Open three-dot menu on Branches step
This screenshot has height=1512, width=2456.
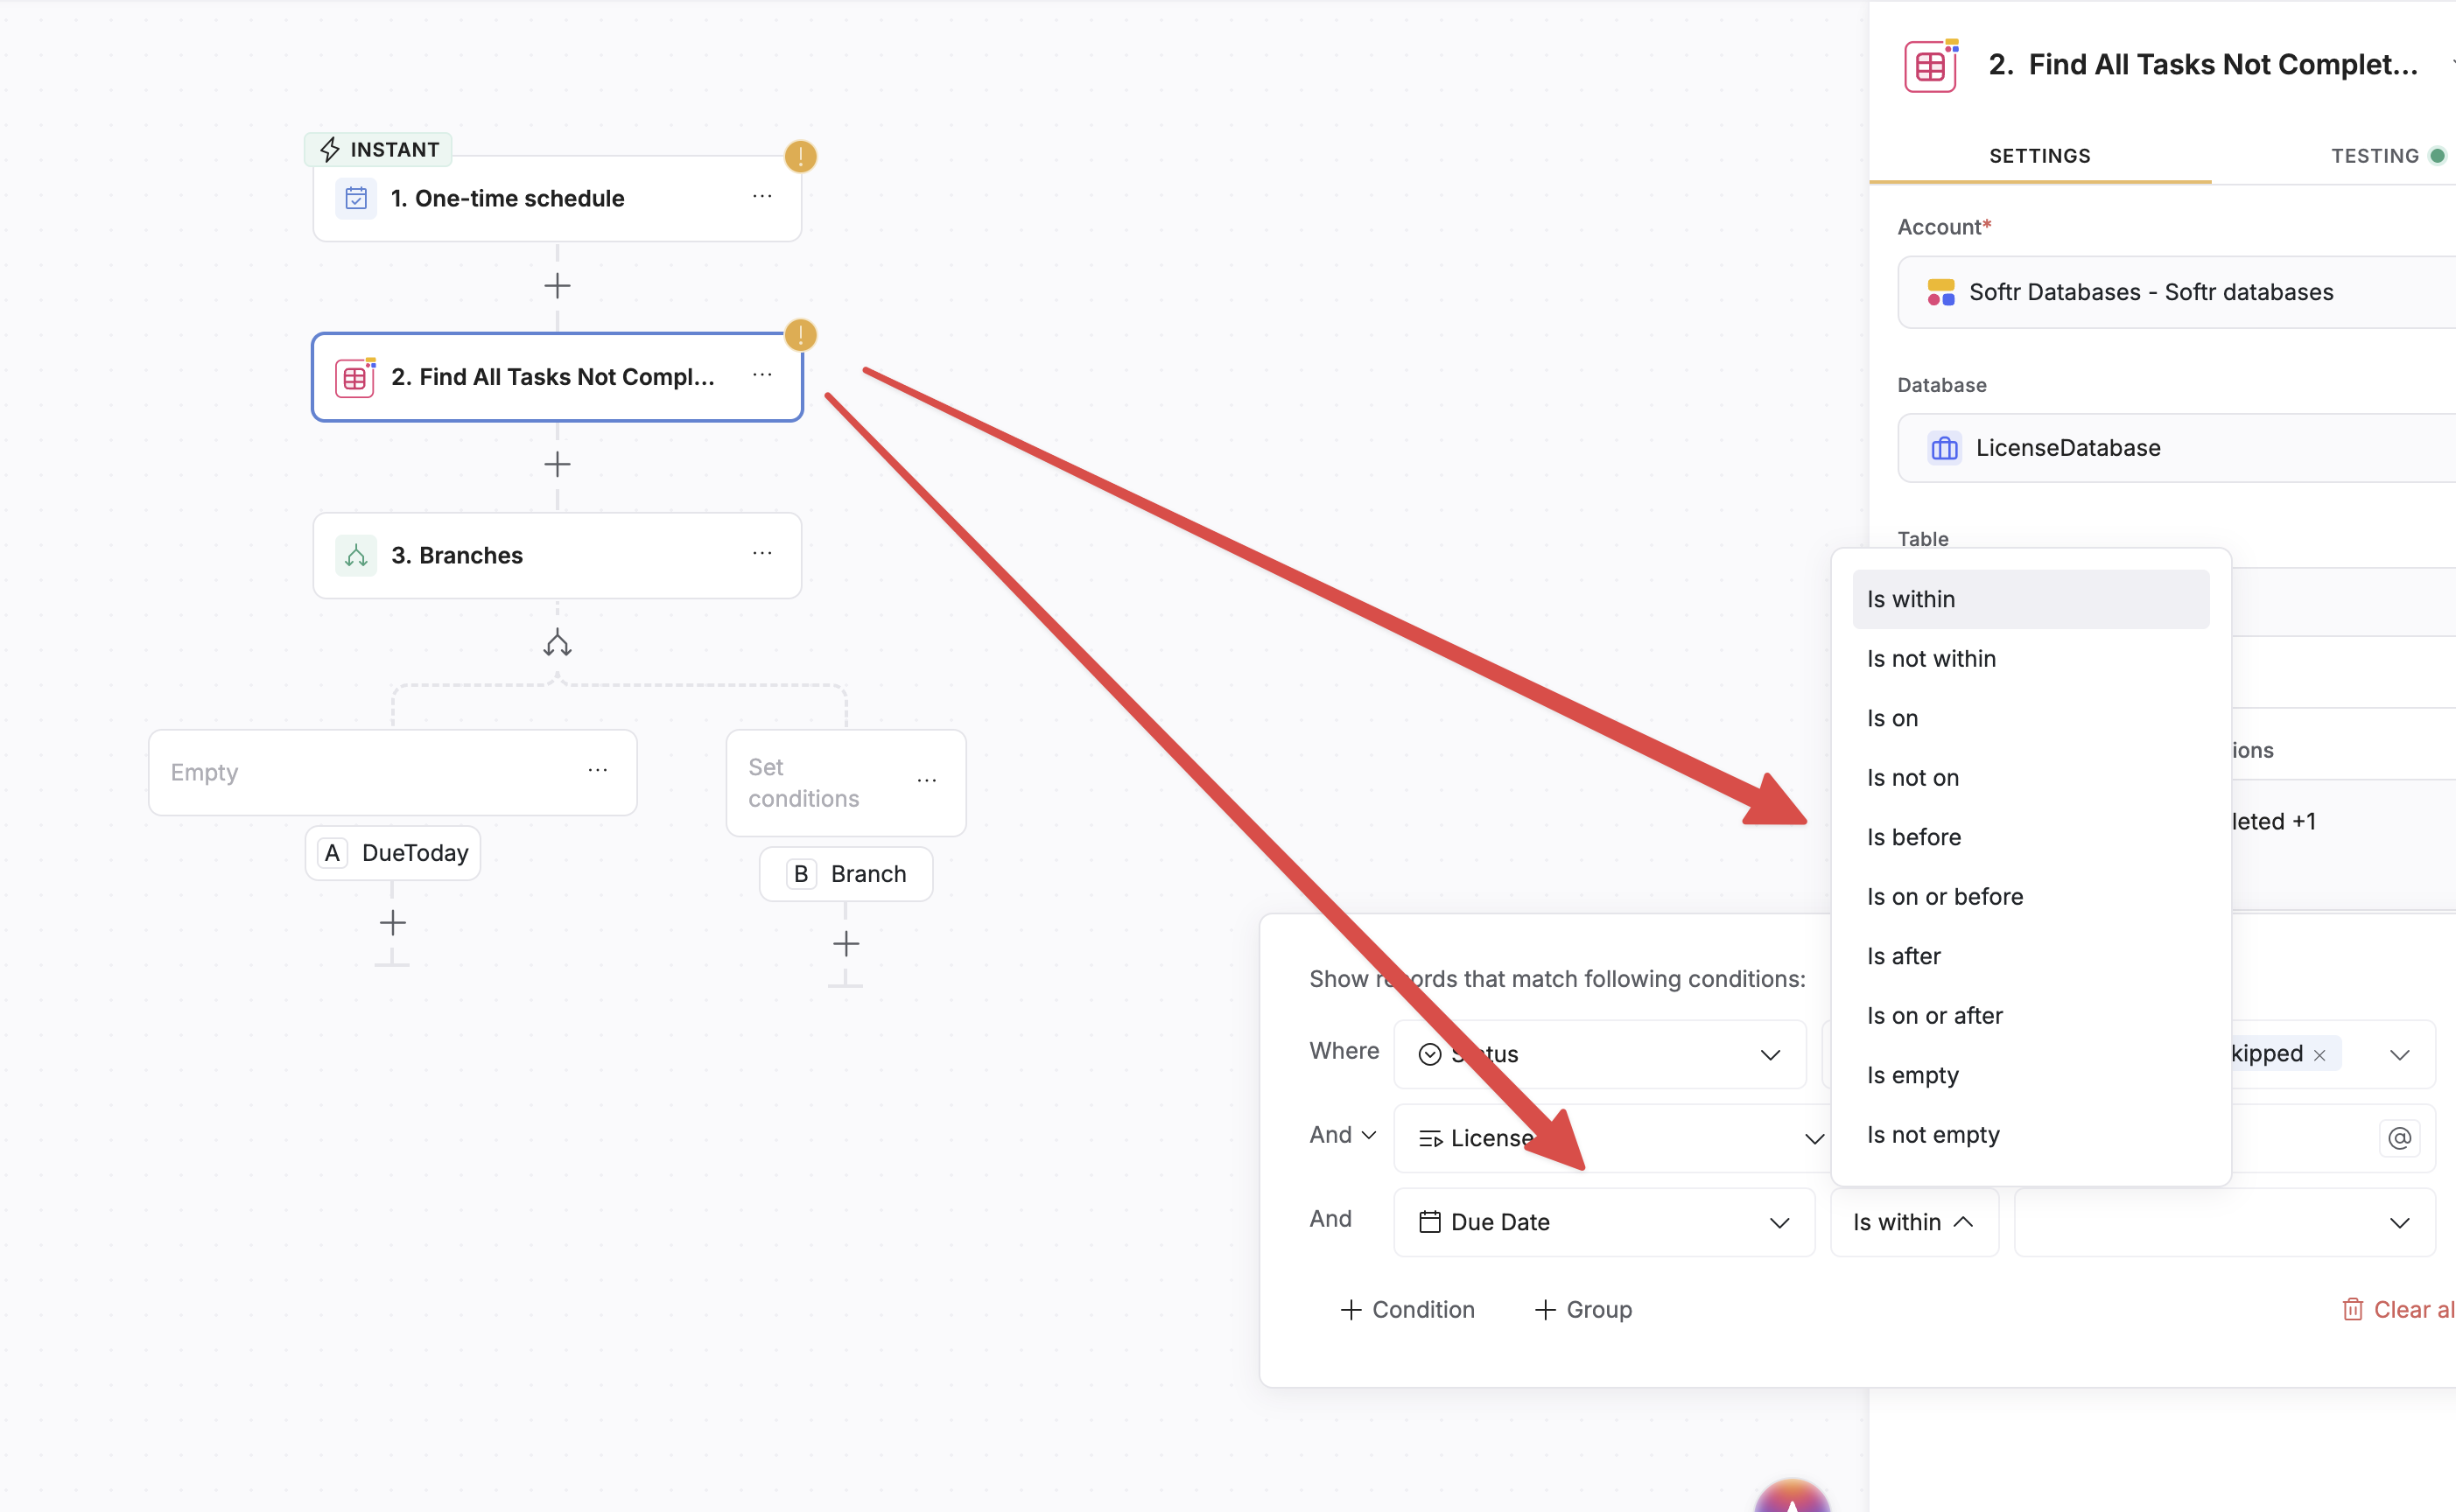click(762, 554)
